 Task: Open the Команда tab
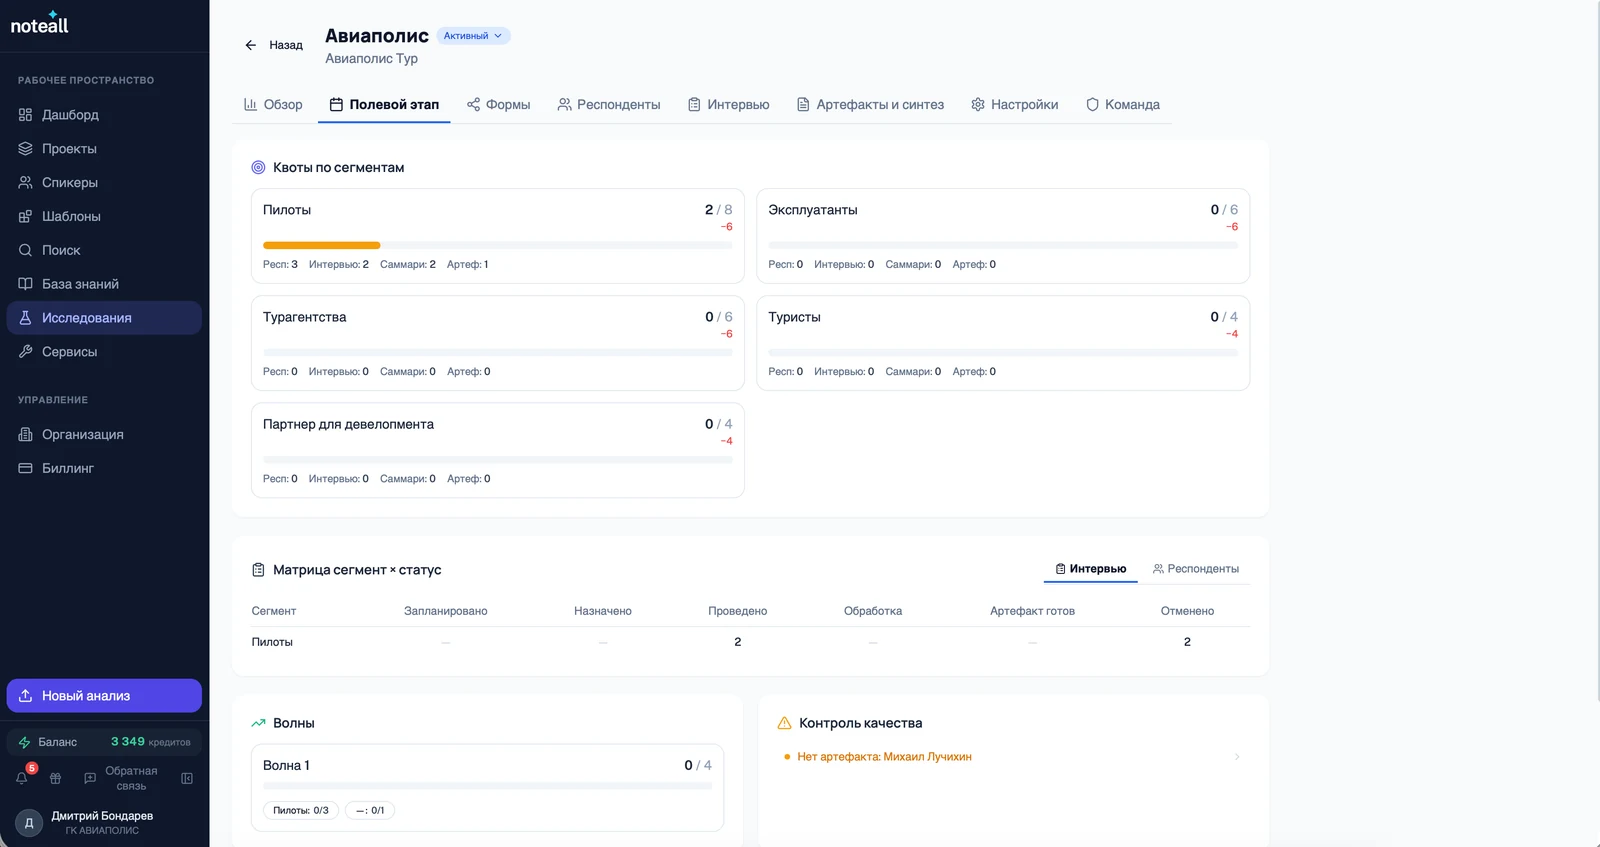pos(1122,105)
